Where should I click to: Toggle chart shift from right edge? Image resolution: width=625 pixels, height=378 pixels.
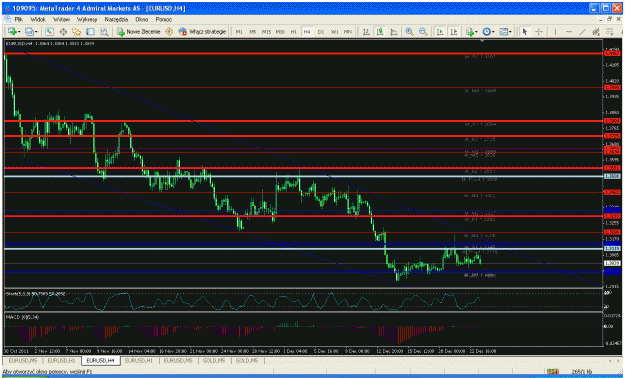[x=454, y=32]
